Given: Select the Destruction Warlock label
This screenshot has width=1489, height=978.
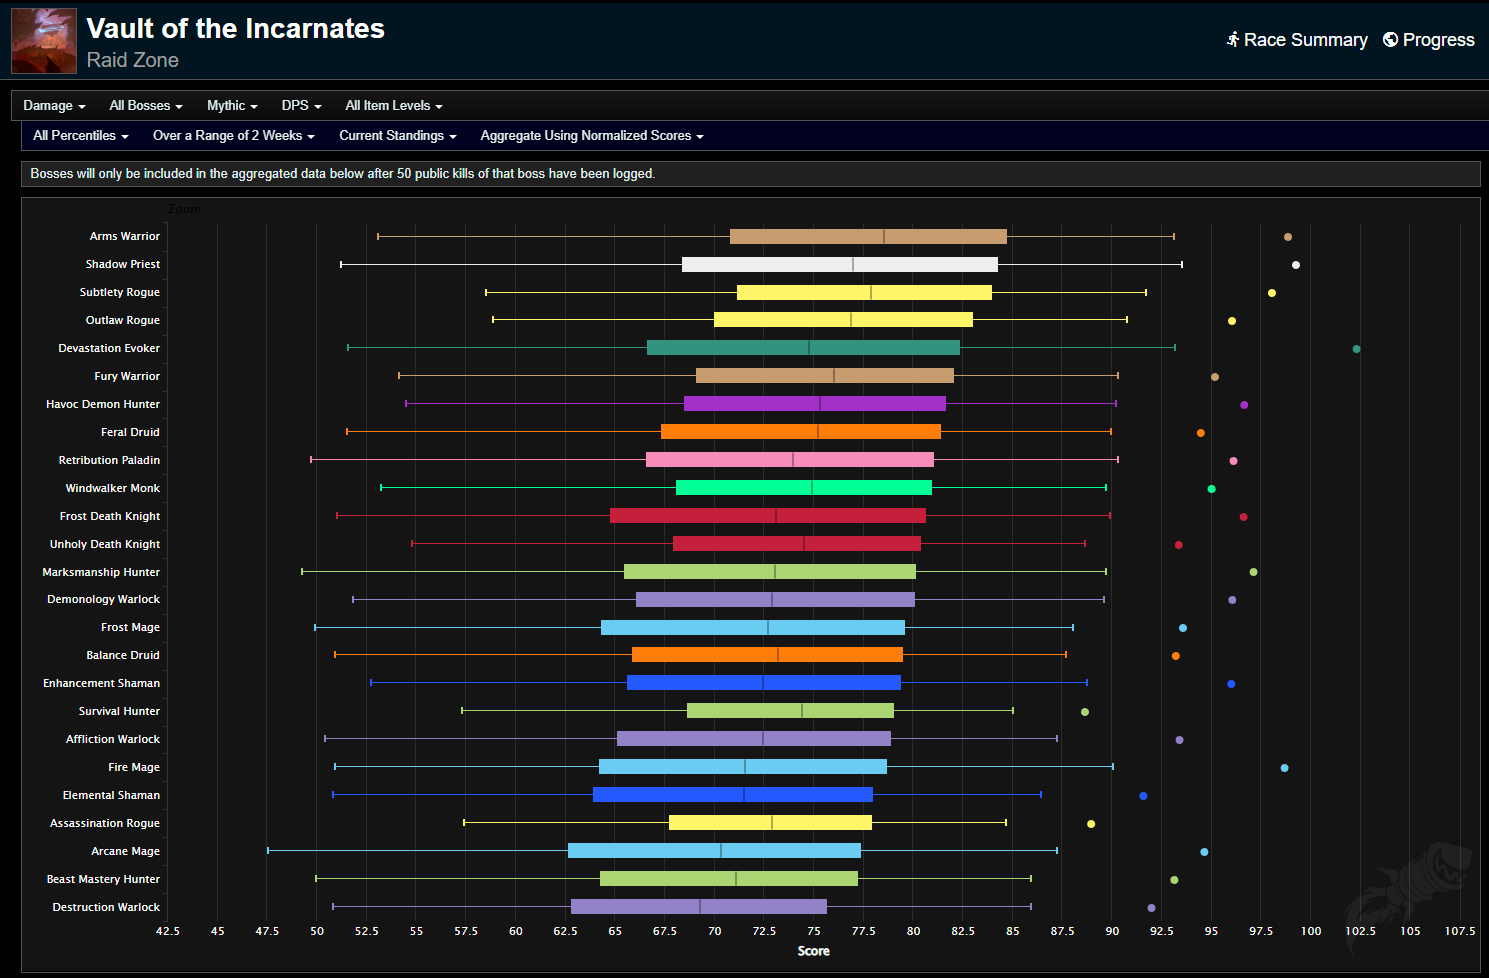Looking at the screenshot, I should [x=106, y=907].
